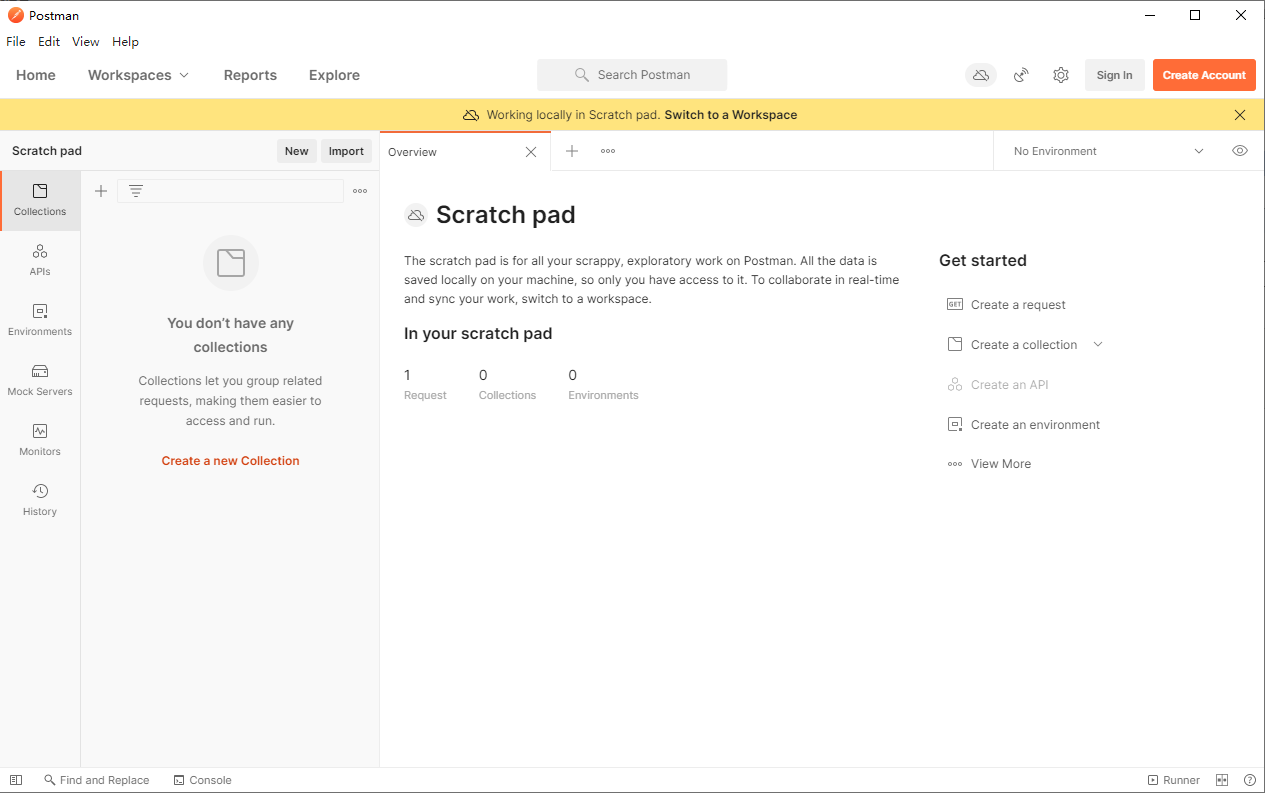
Task: Open the No Environment dropdown
Action: [1109, 151]
